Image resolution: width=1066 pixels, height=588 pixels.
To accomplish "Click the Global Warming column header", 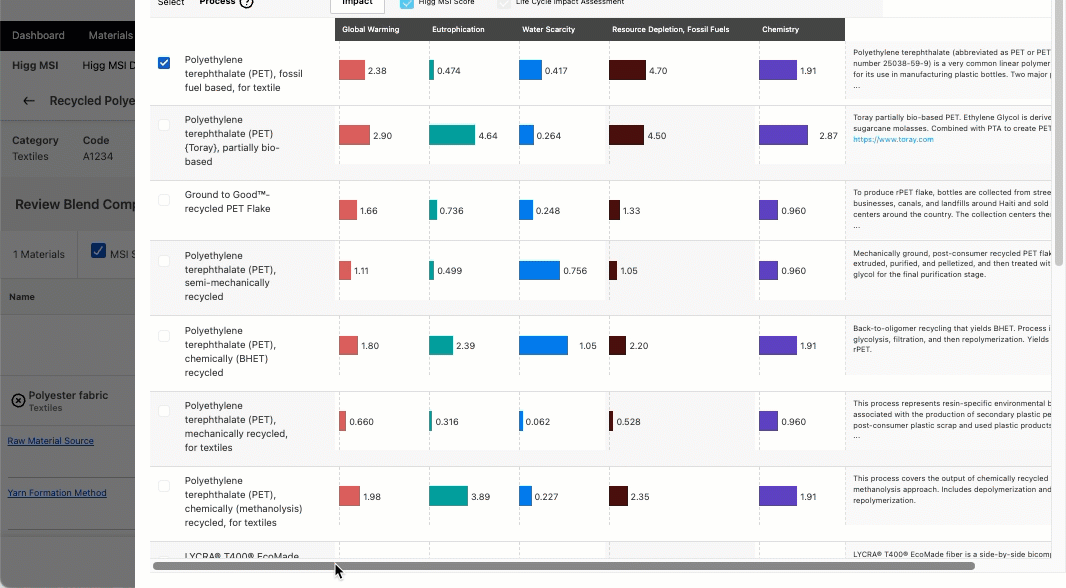I will tap(371, 29).
